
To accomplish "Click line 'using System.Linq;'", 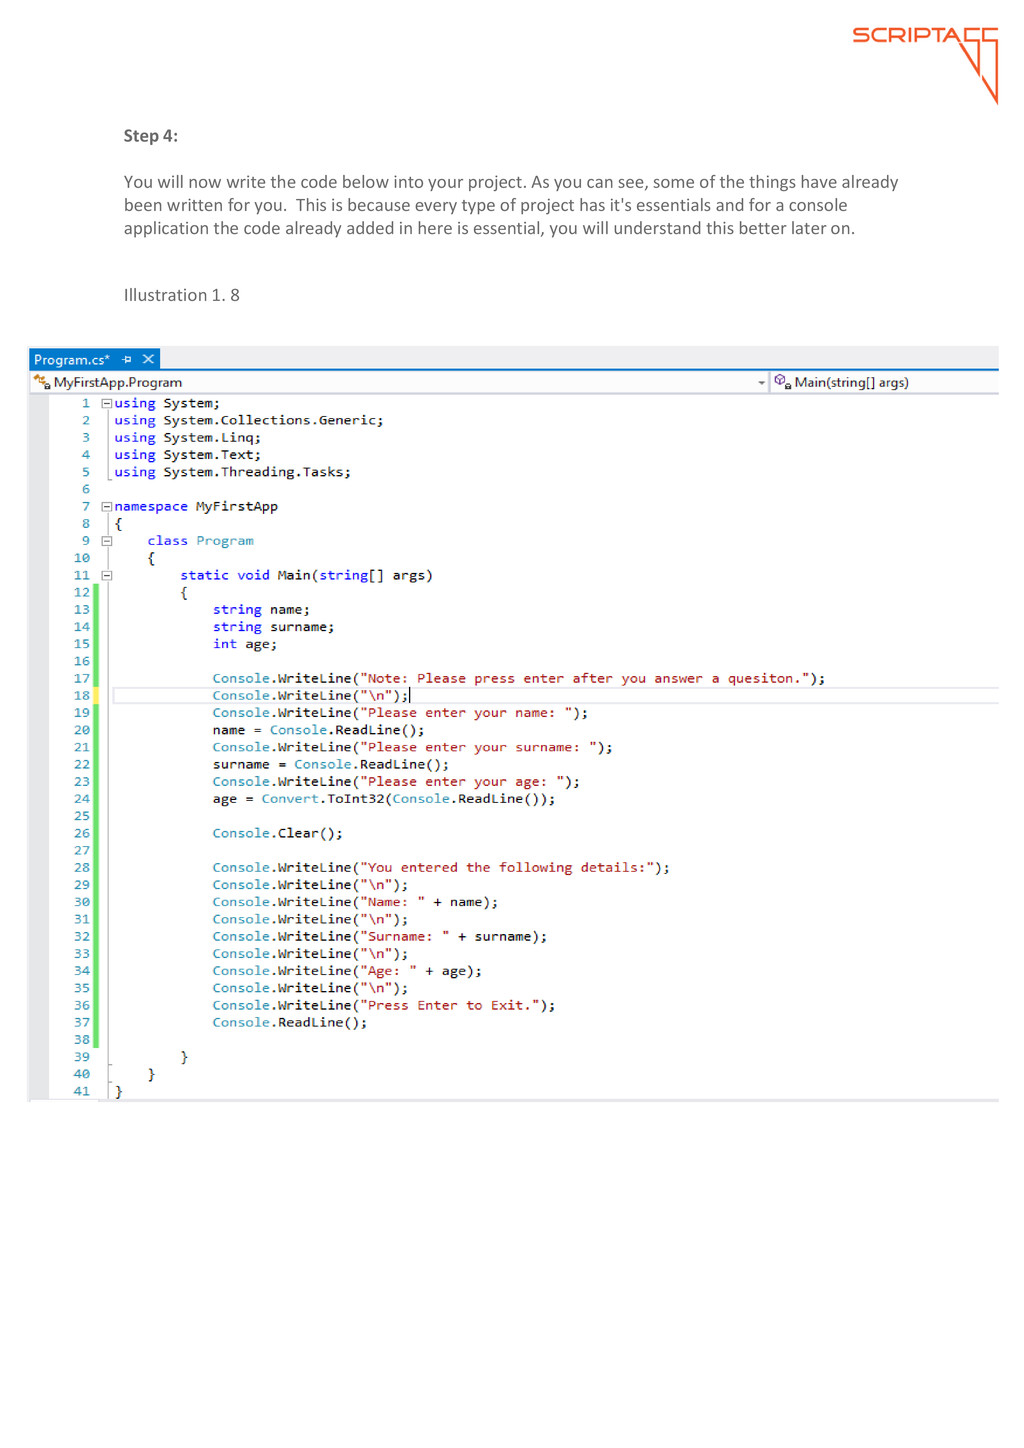I will (x=187, y=438).
